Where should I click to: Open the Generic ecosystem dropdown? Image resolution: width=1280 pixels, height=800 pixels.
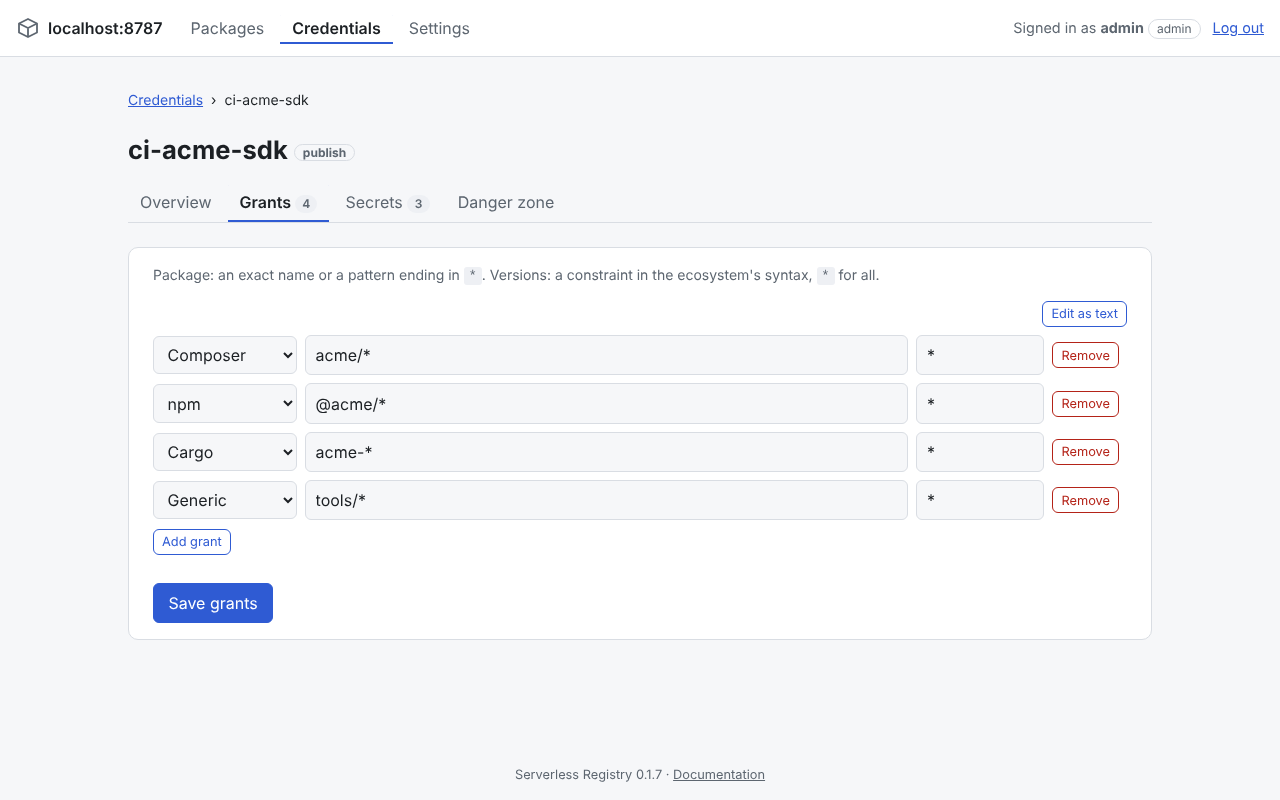[225, 500]
